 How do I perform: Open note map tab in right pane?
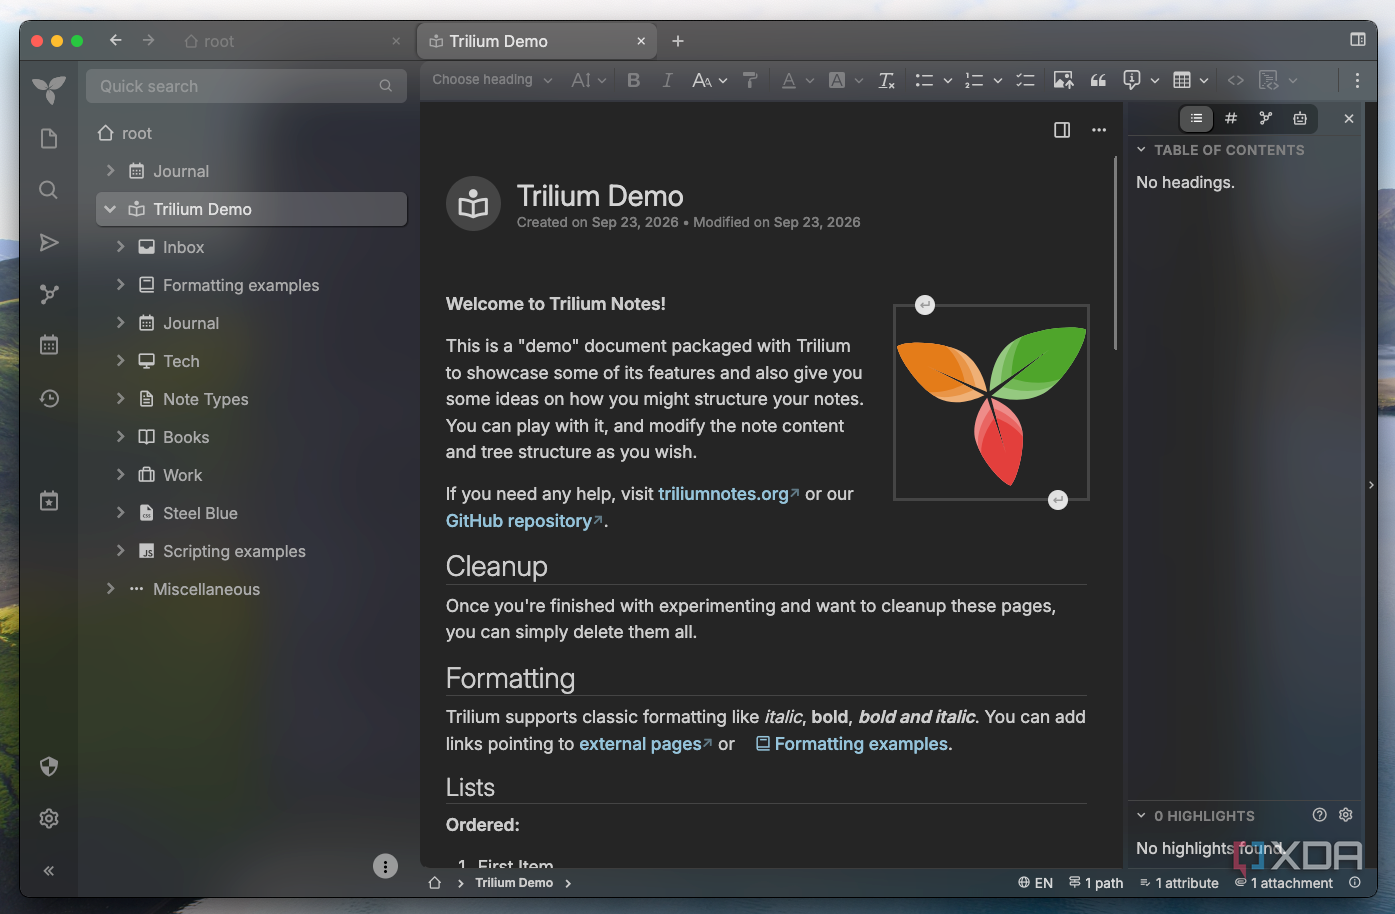pos(1265,118)
